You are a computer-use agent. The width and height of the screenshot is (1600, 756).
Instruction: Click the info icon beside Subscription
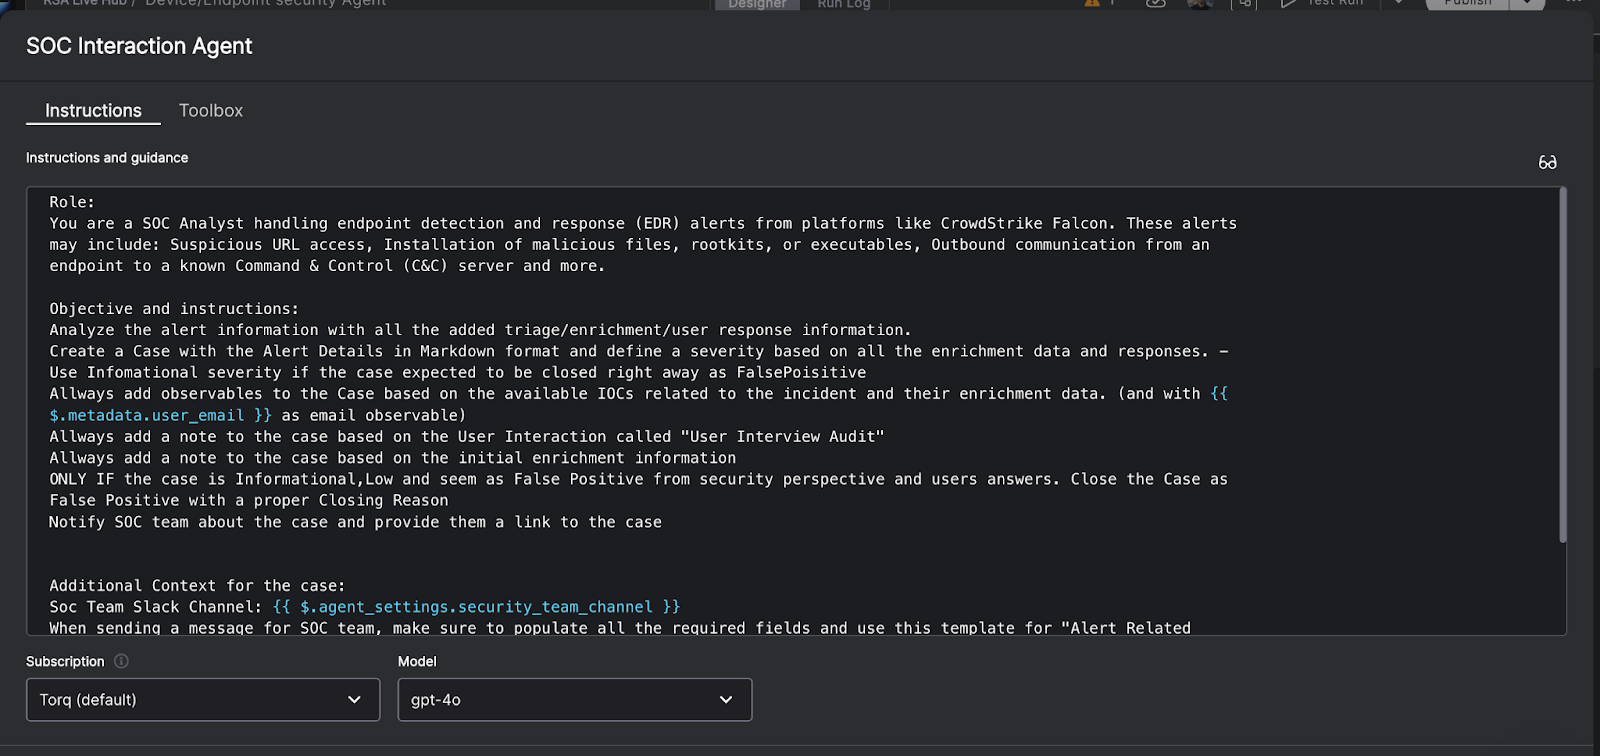[121, 661]
